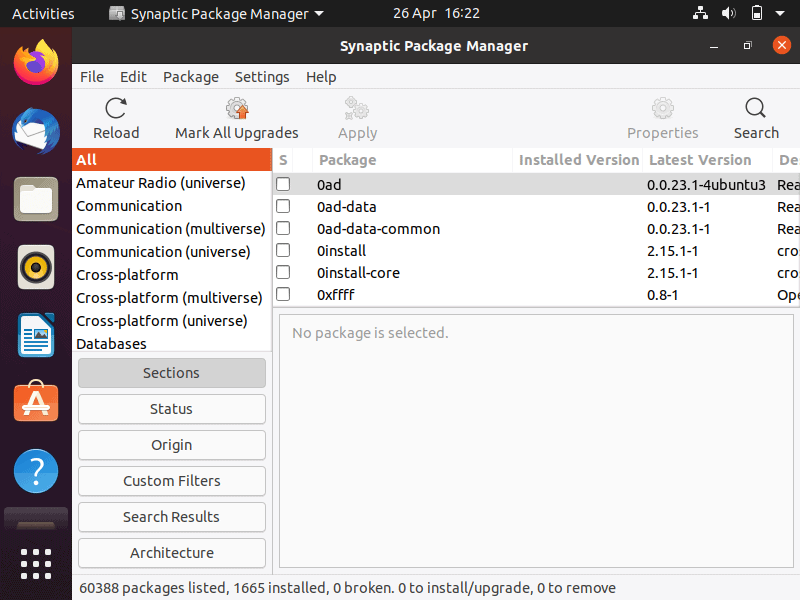Toggle the checkbox for 0install-core

[283, 272]
